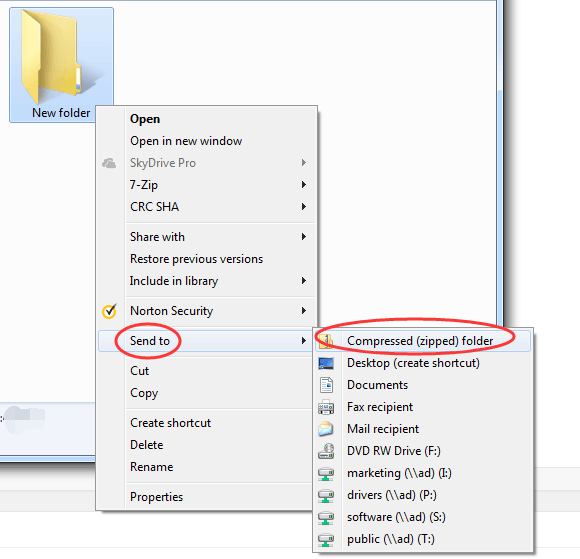580x559 pixels.
Task: Expand the Send to submenu arrow
Action: tap(304, 341)
